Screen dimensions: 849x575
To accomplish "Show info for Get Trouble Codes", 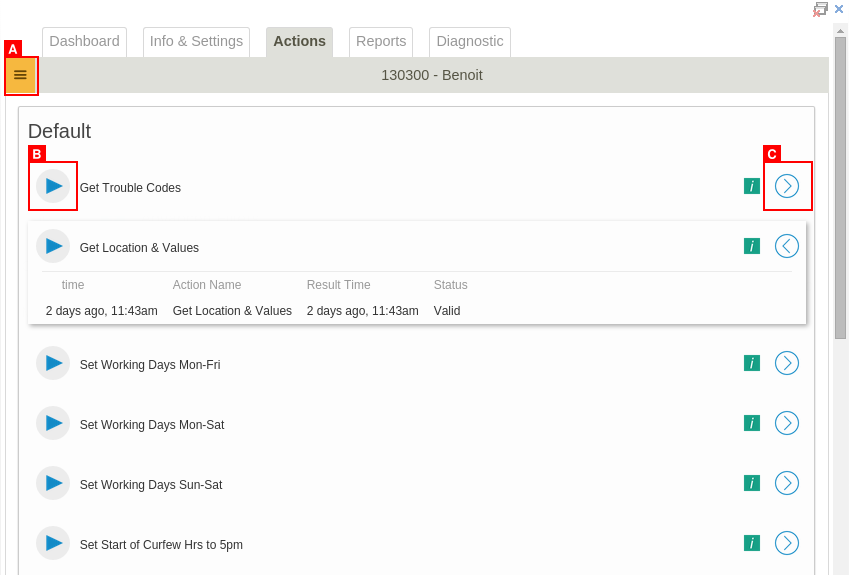I will (752, 186).
